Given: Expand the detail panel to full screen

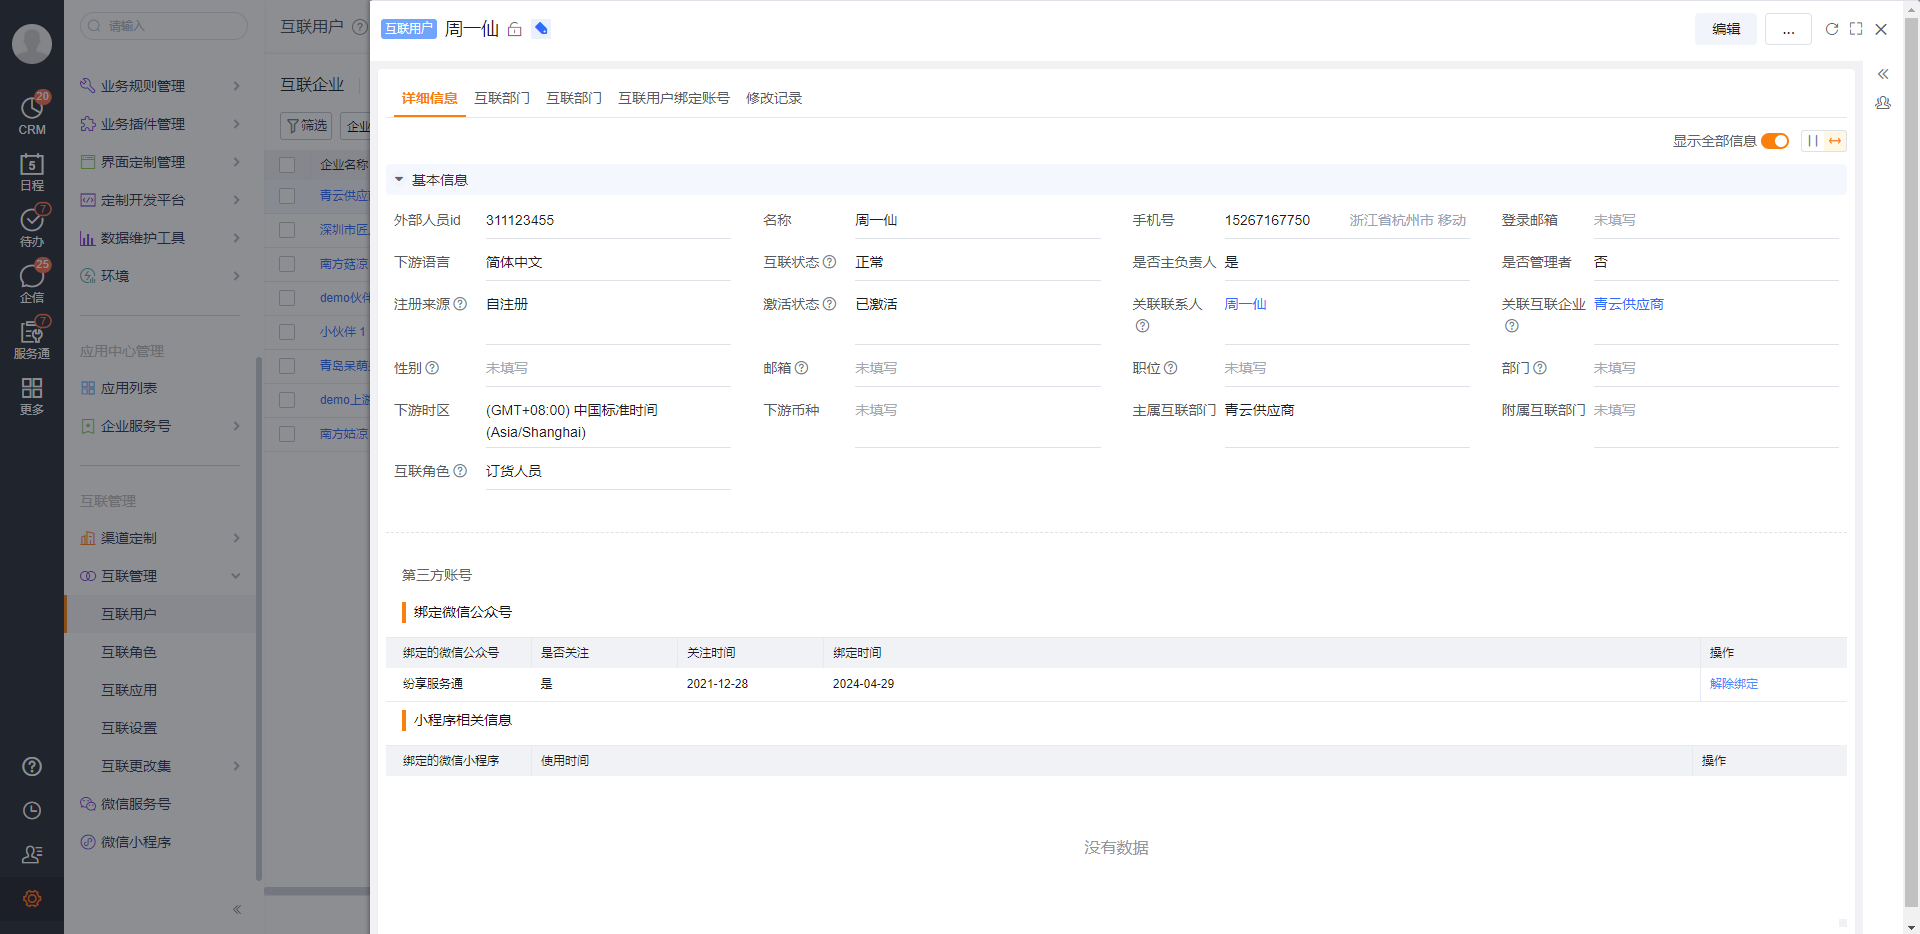Looking at the screenshot, I should pyautogui.click(x=1856, y=29).
